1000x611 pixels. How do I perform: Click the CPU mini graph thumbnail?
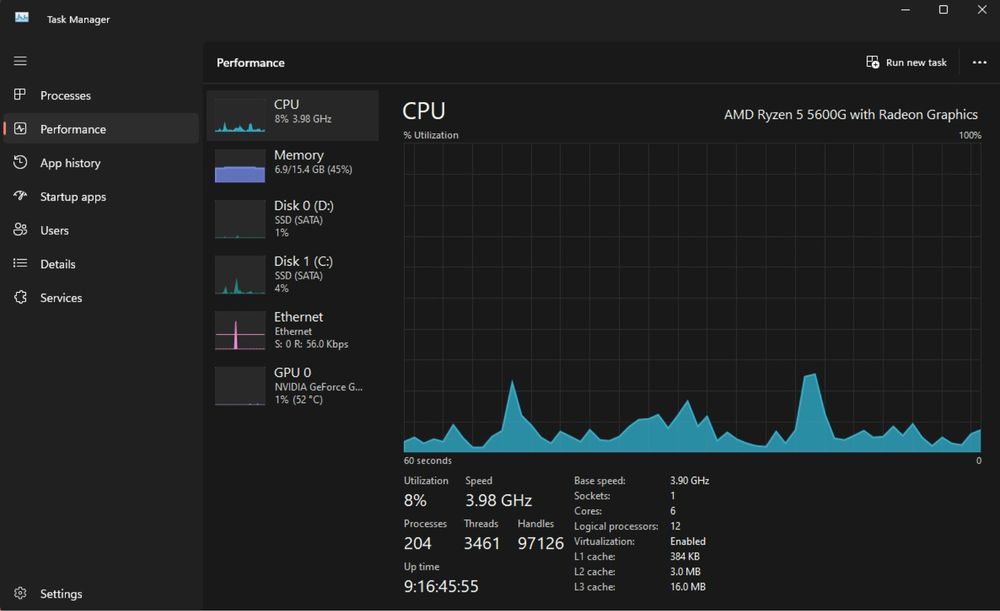coord(240,115)
